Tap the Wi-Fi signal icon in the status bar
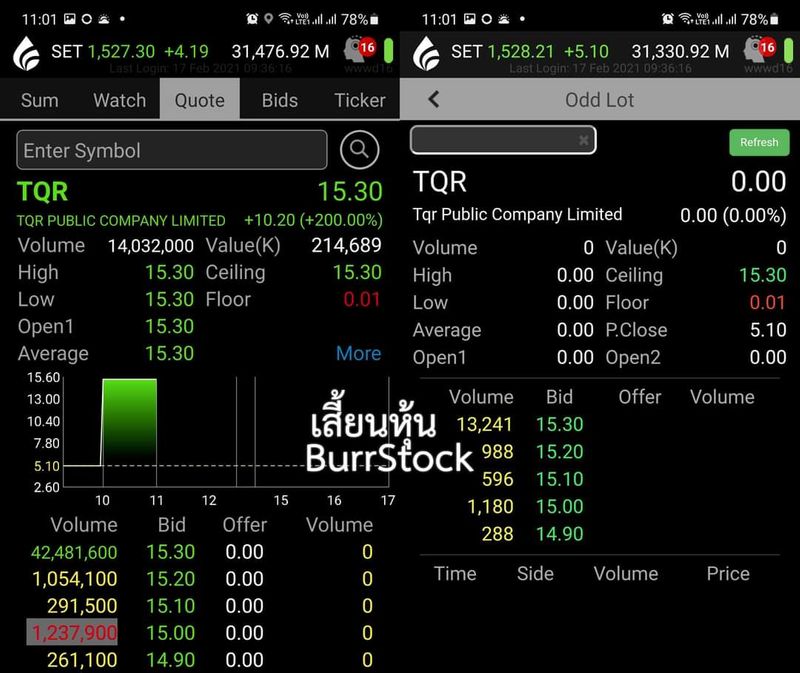The width and height of the screenshot is (800, 673). [x=286, y=18]
